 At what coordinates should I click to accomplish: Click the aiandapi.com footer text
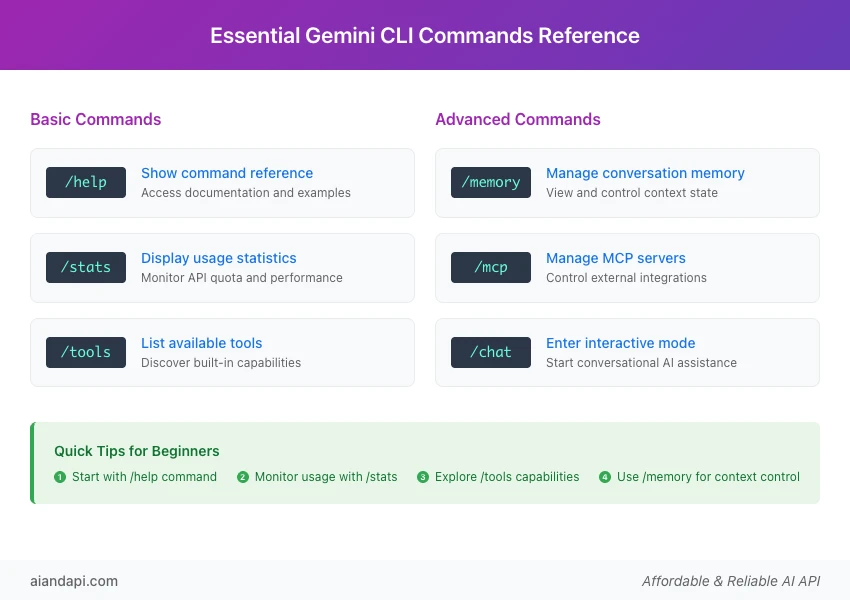(74, 581)
